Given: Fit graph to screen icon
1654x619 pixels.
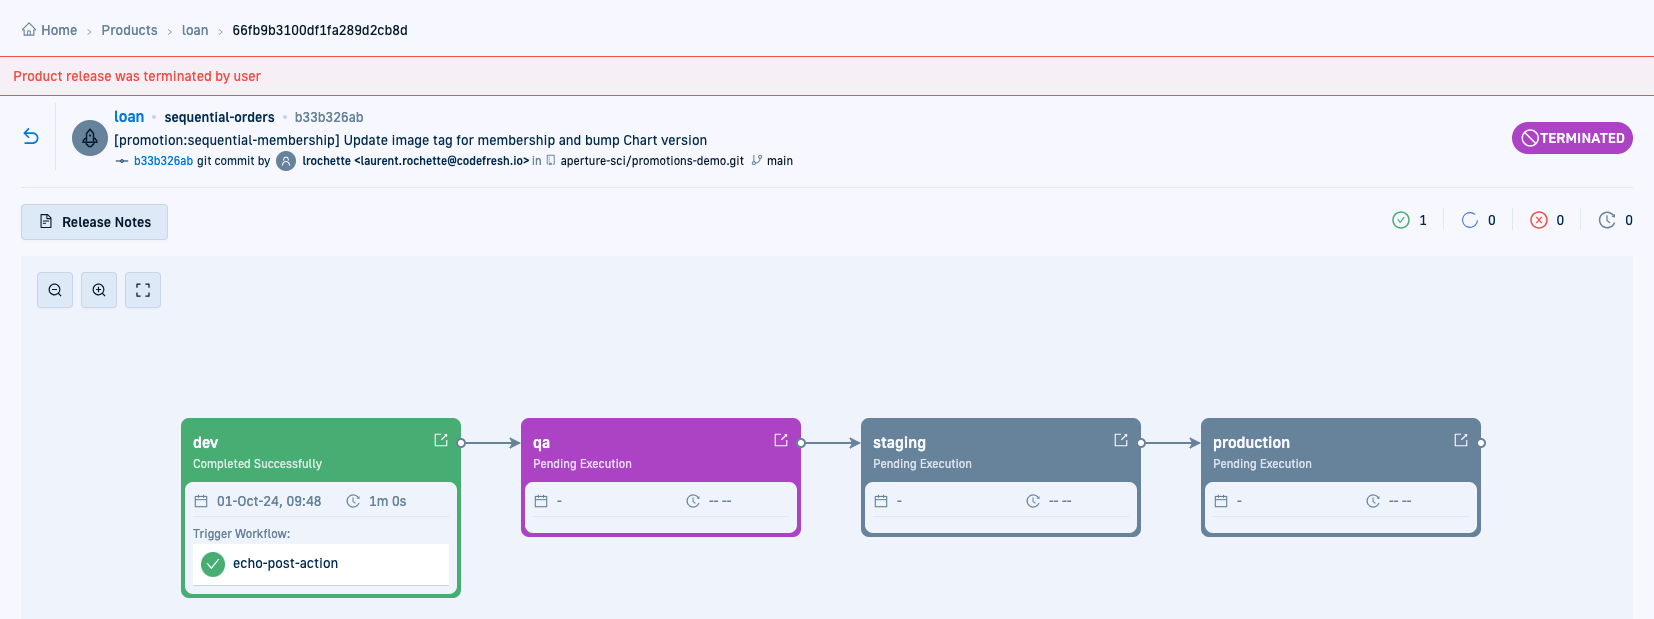Looking at the screenshot, I should (143, 290).
